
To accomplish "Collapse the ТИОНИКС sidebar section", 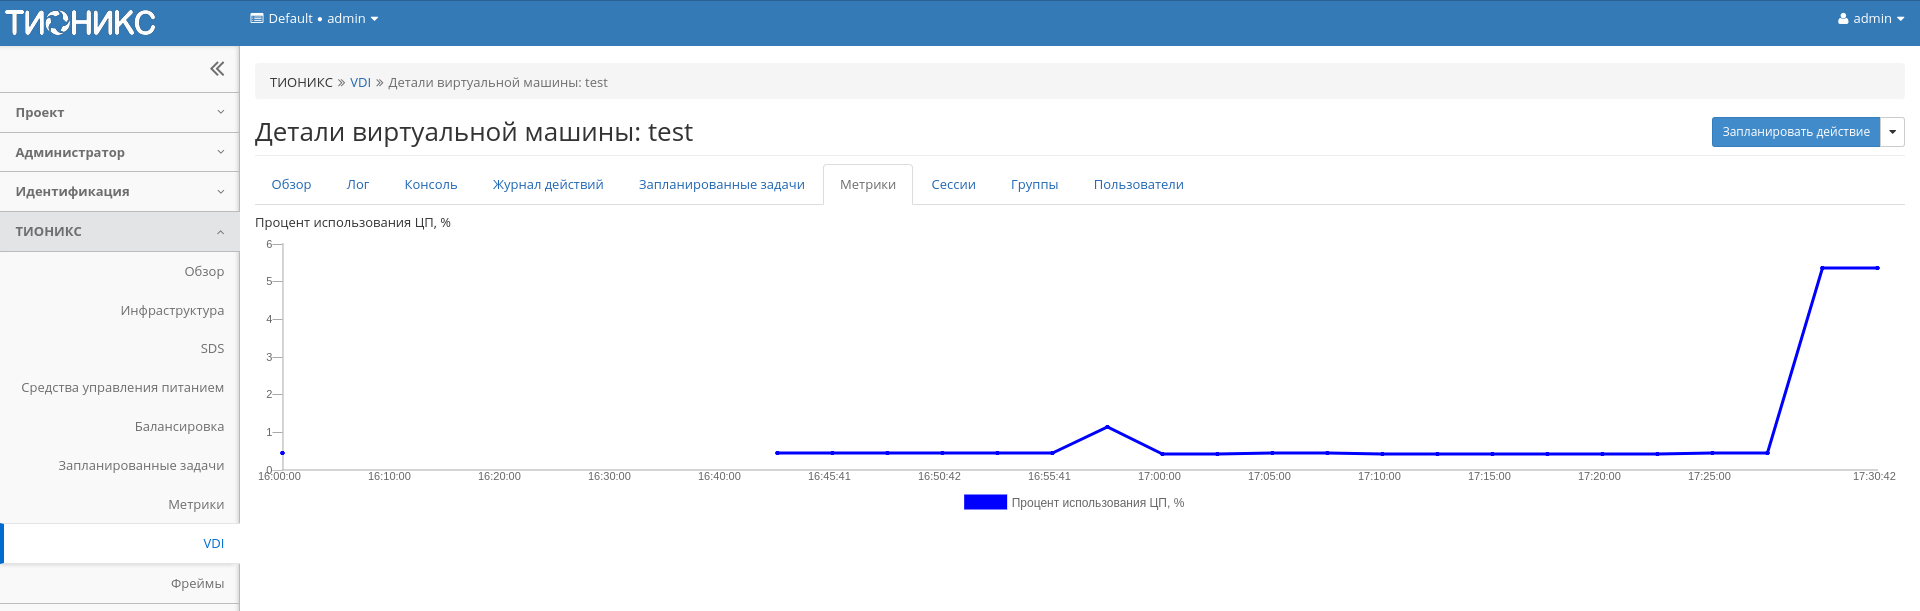I will (119, 231).
